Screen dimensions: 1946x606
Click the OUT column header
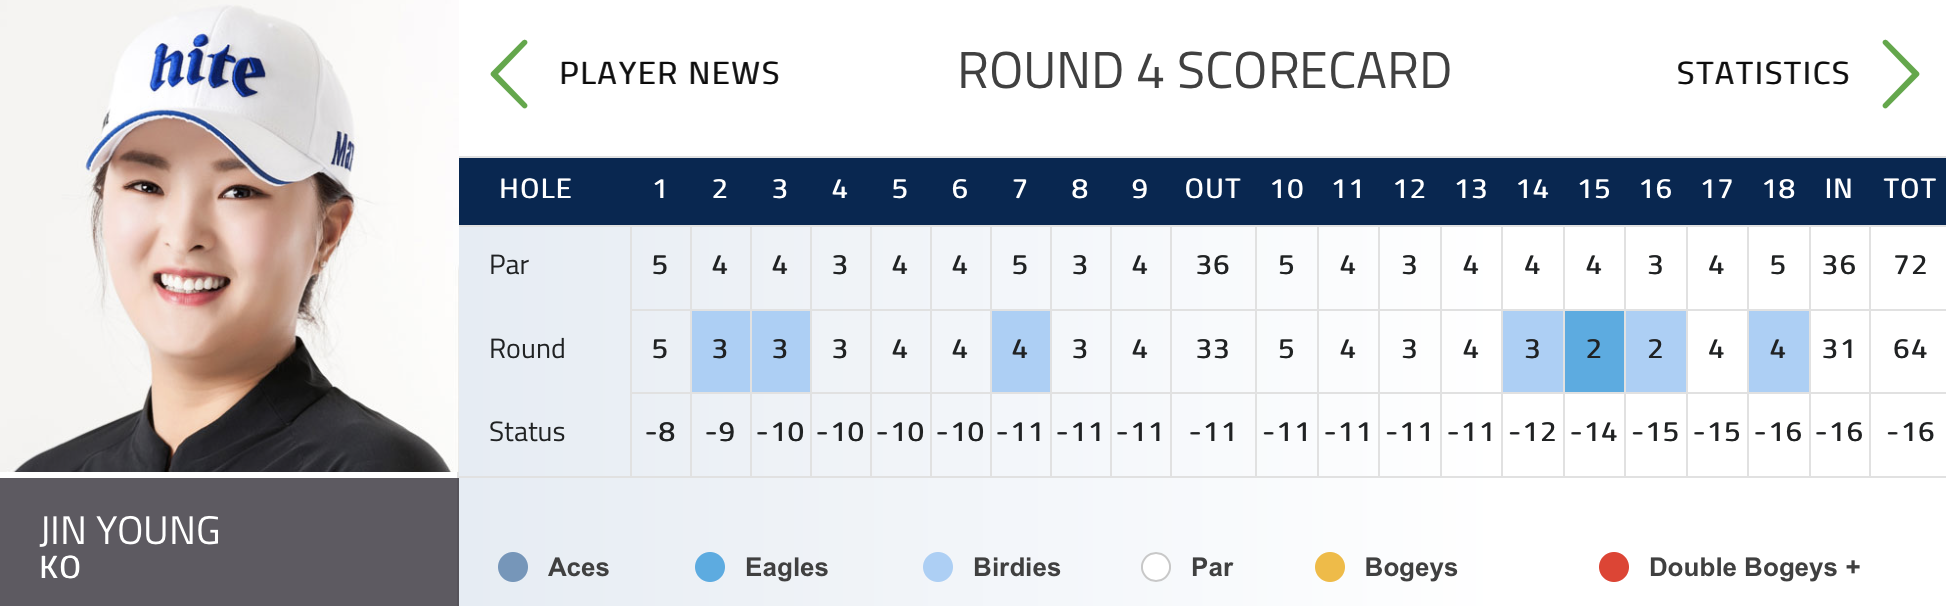point(1212,189)
